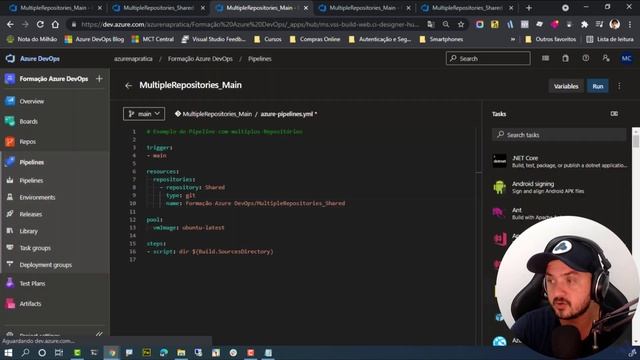Image resolution: width=640 pixels, height=360 pixels.
Task: Open the Windows Start menu
Action: pyautogui.click(x=8, y=353)
